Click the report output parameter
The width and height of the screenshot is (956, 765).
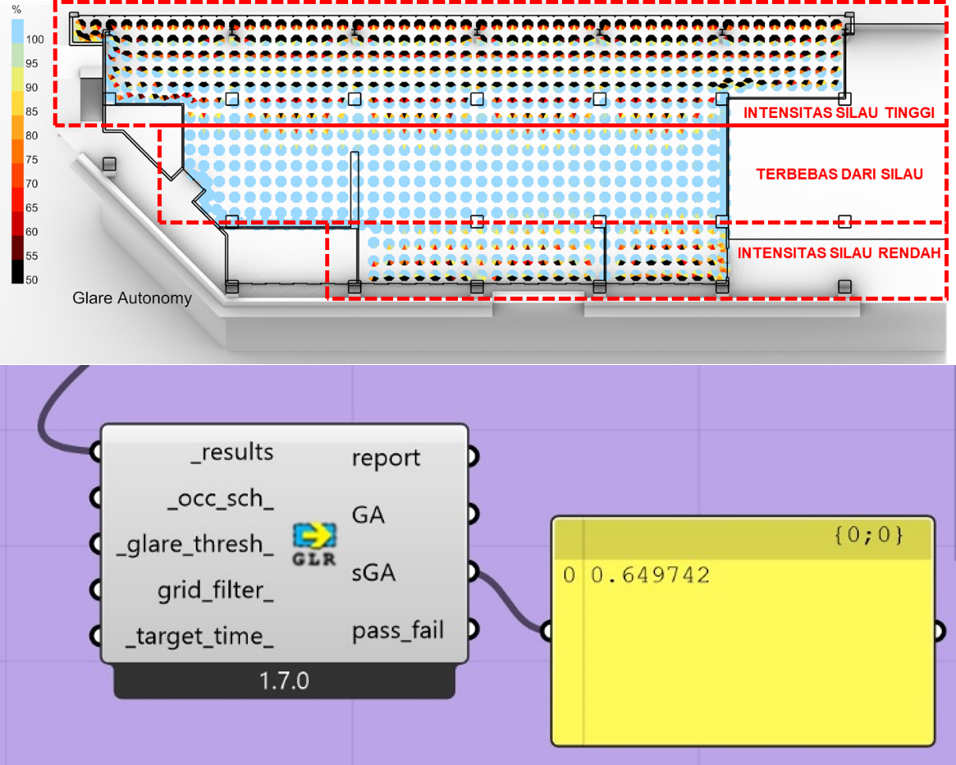pyautogui.click(x=386, y=458)
